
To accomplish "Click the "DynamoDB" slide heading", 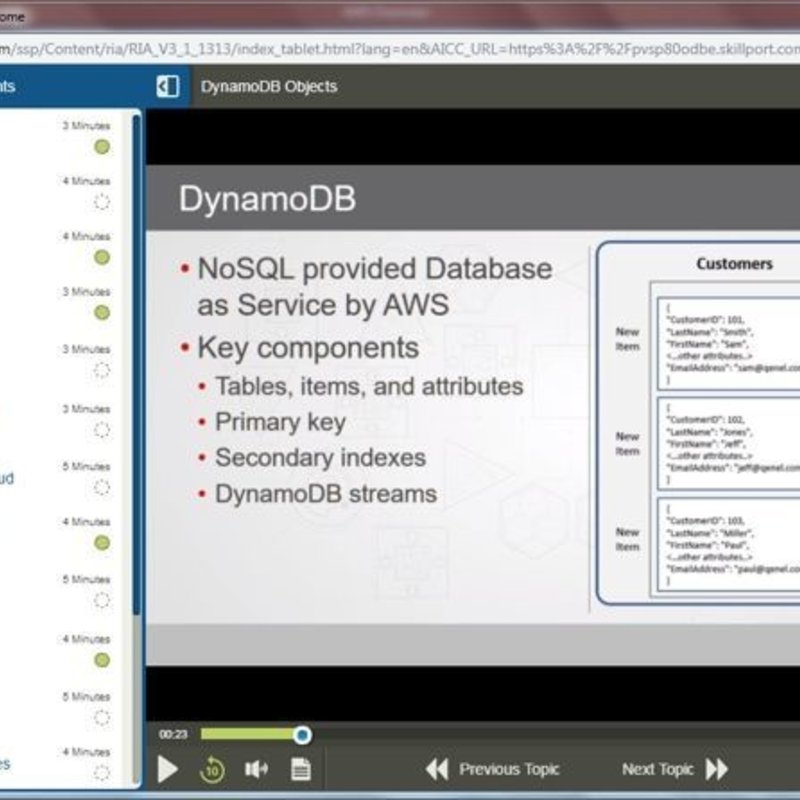I will pos(267,198).
